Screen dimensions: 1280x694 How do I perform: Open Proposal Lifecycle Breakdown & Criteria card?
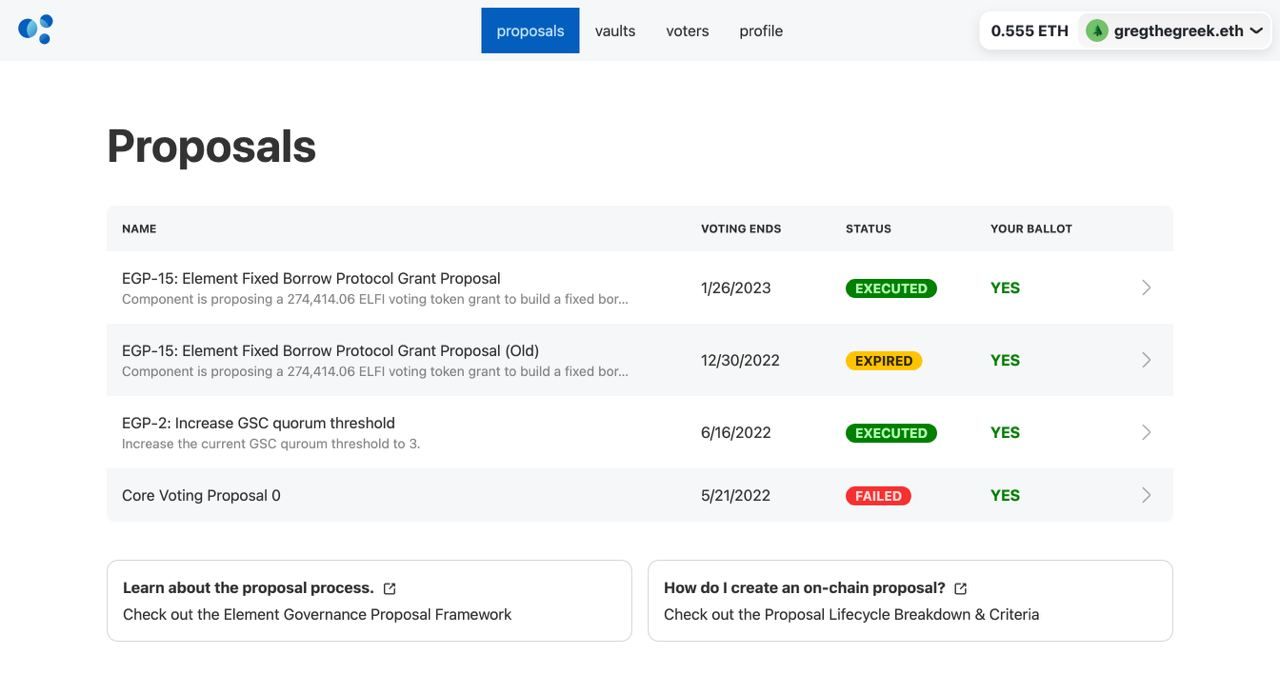(910, 601)
